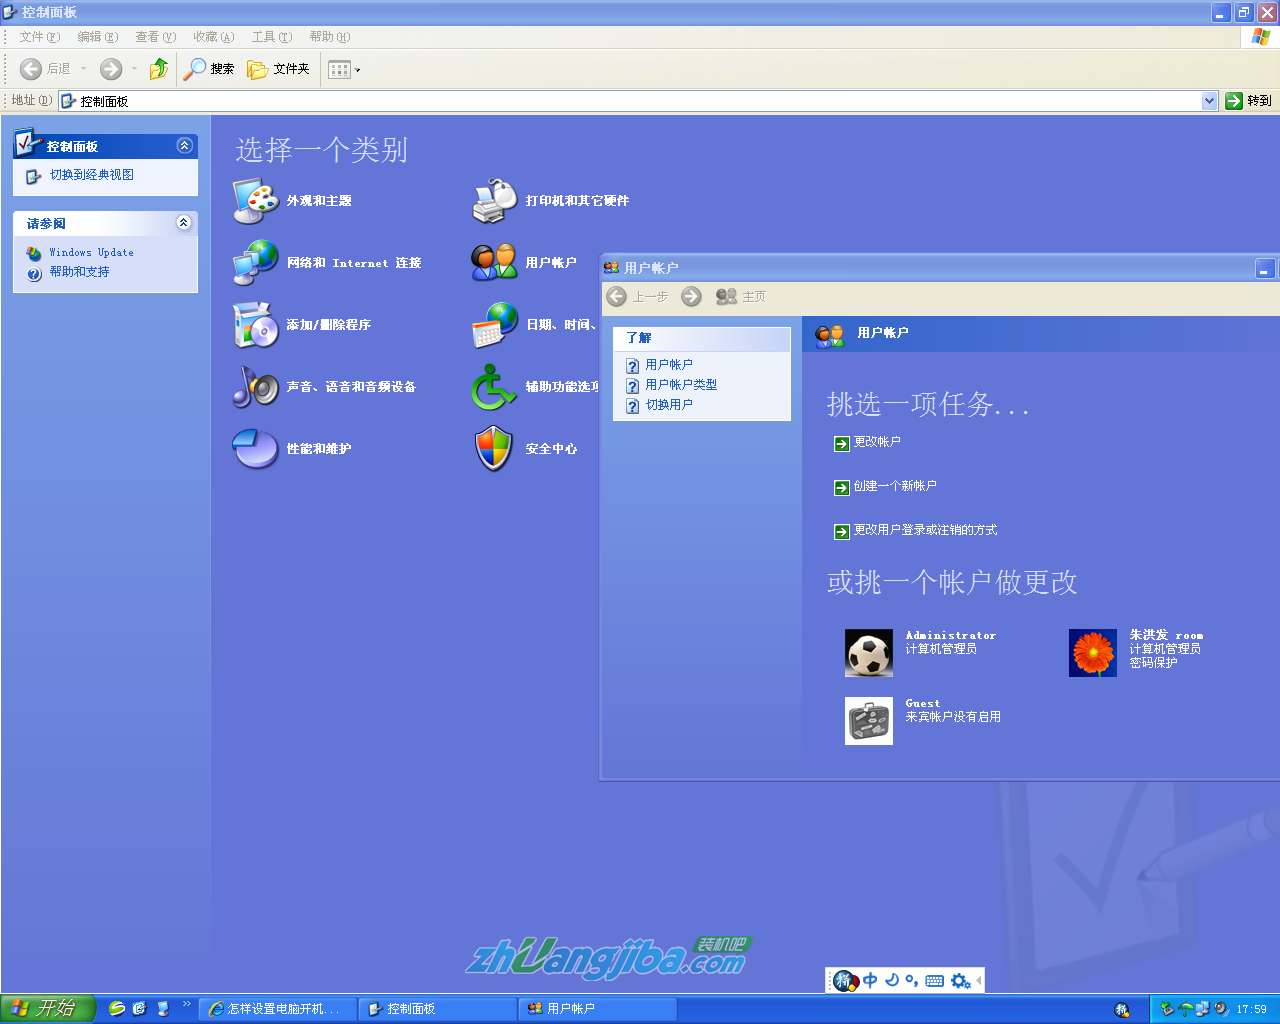
Task: Collapse the 控制面板 sidebar panel
Action: pyautogui.click(x=184, y=146)
